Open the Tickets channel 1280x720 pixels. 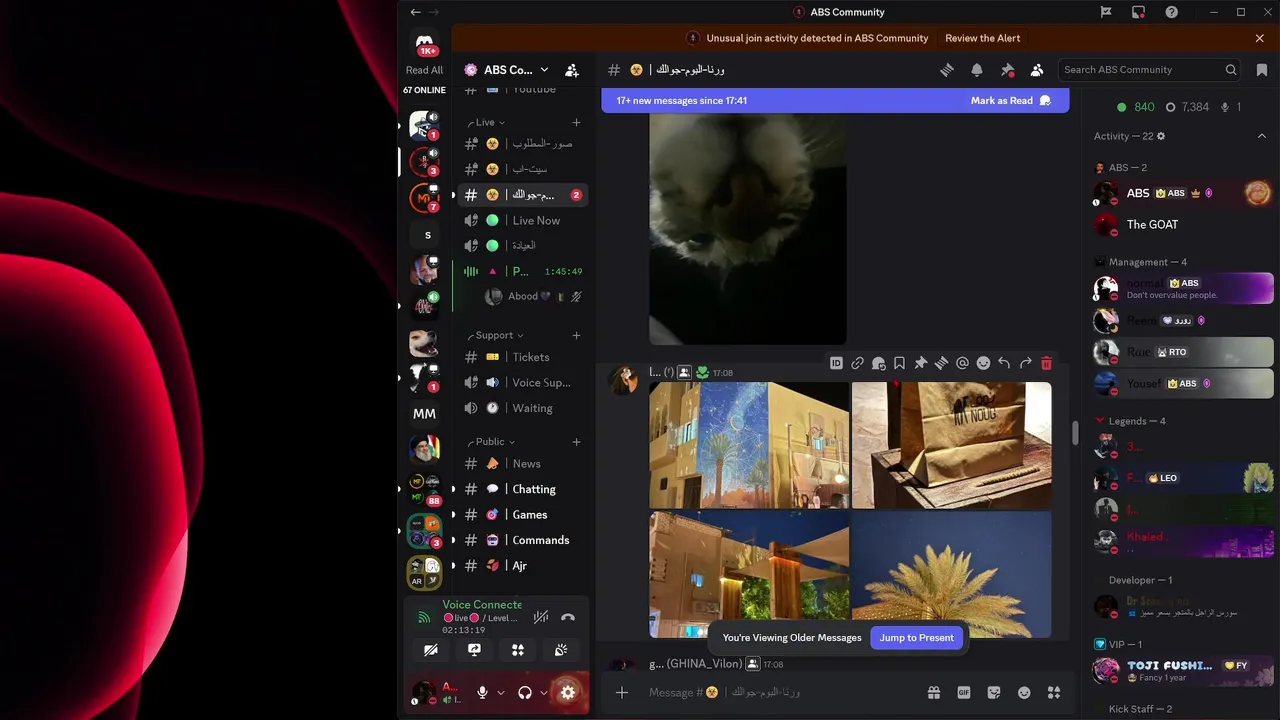click(523, 357)
